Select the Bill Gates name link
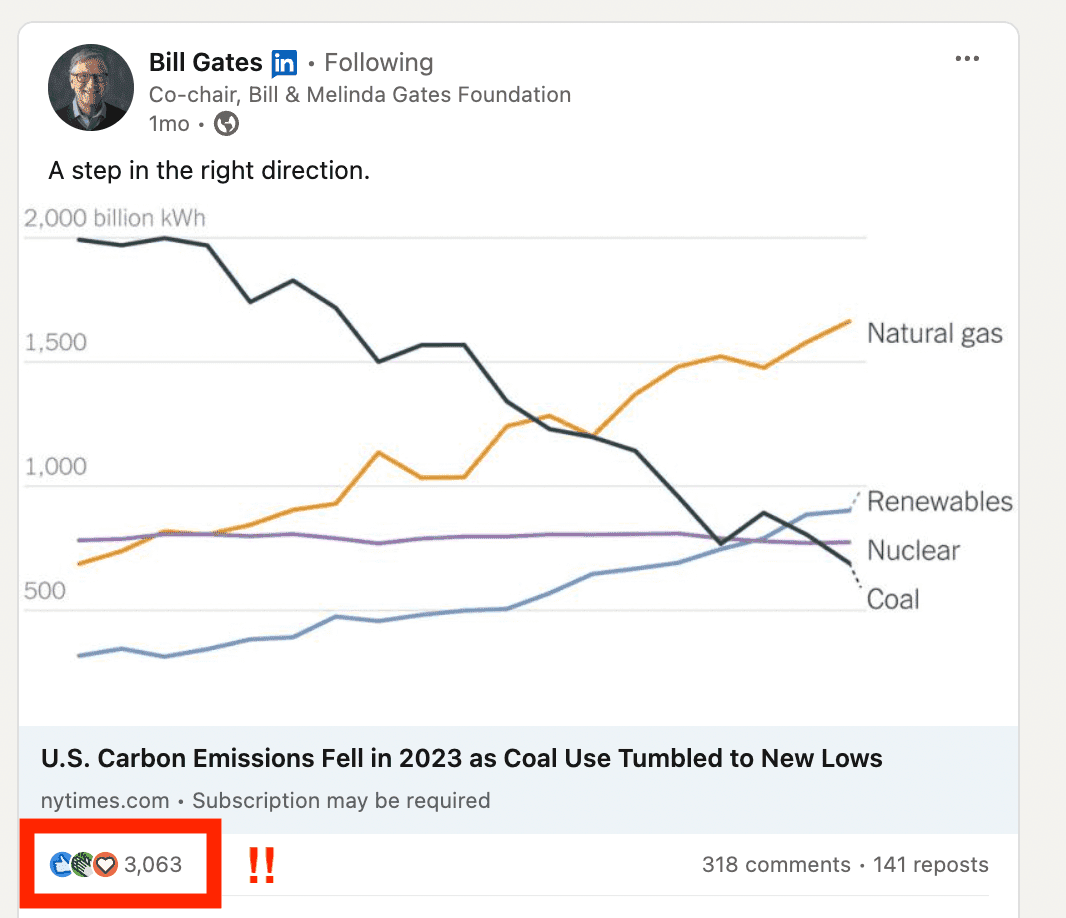 pos(207,62)
